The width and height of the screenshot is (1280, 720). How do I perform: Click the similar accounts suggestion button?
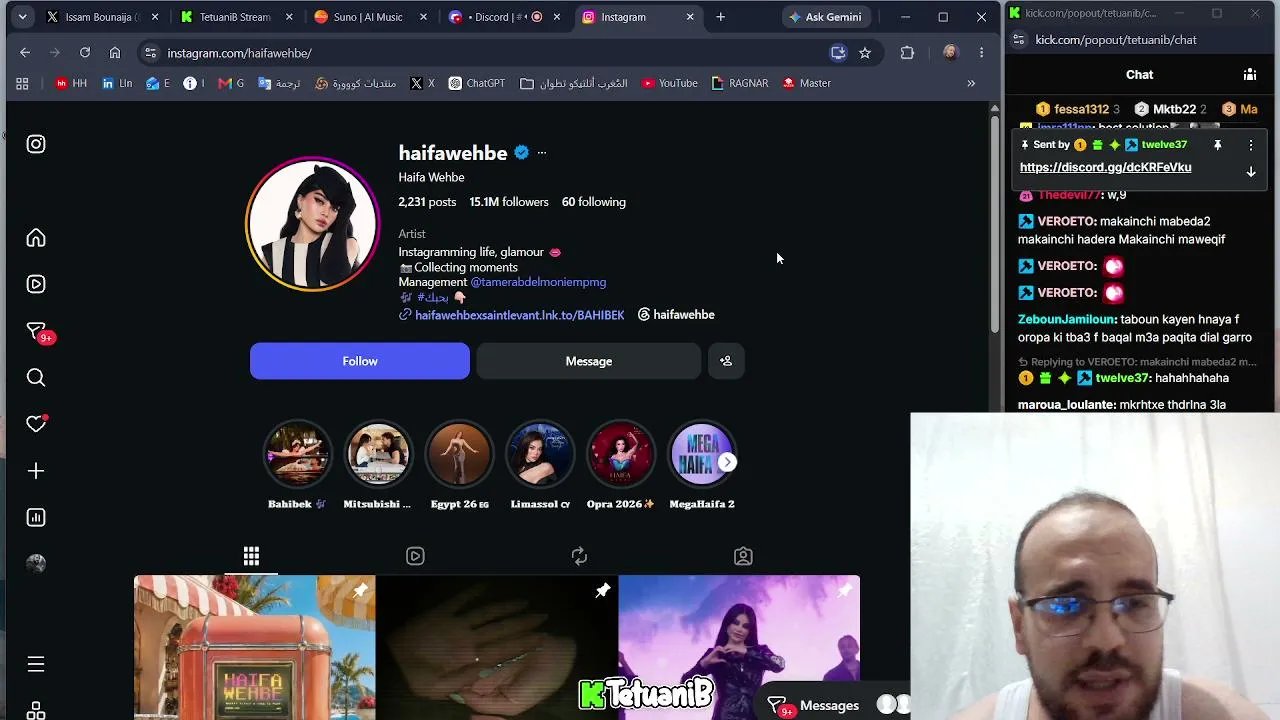point(726,361)
